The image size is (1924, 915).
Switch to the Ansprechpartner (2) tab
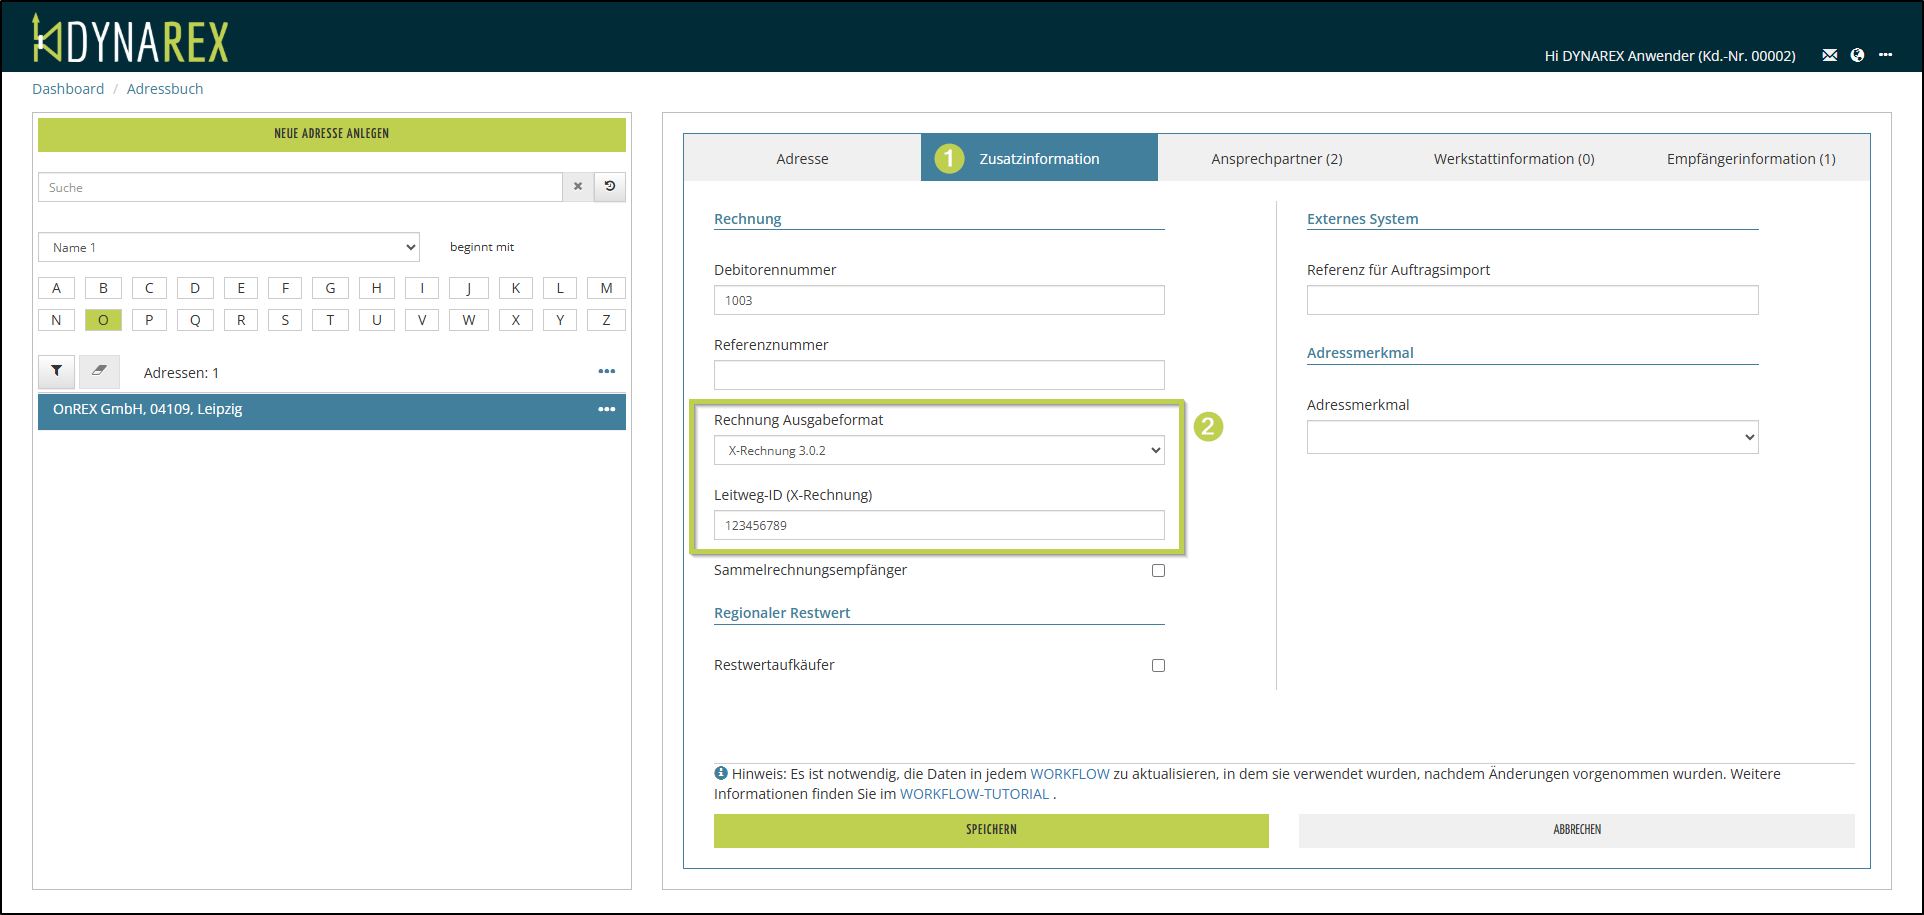[x=1276, y=158]
